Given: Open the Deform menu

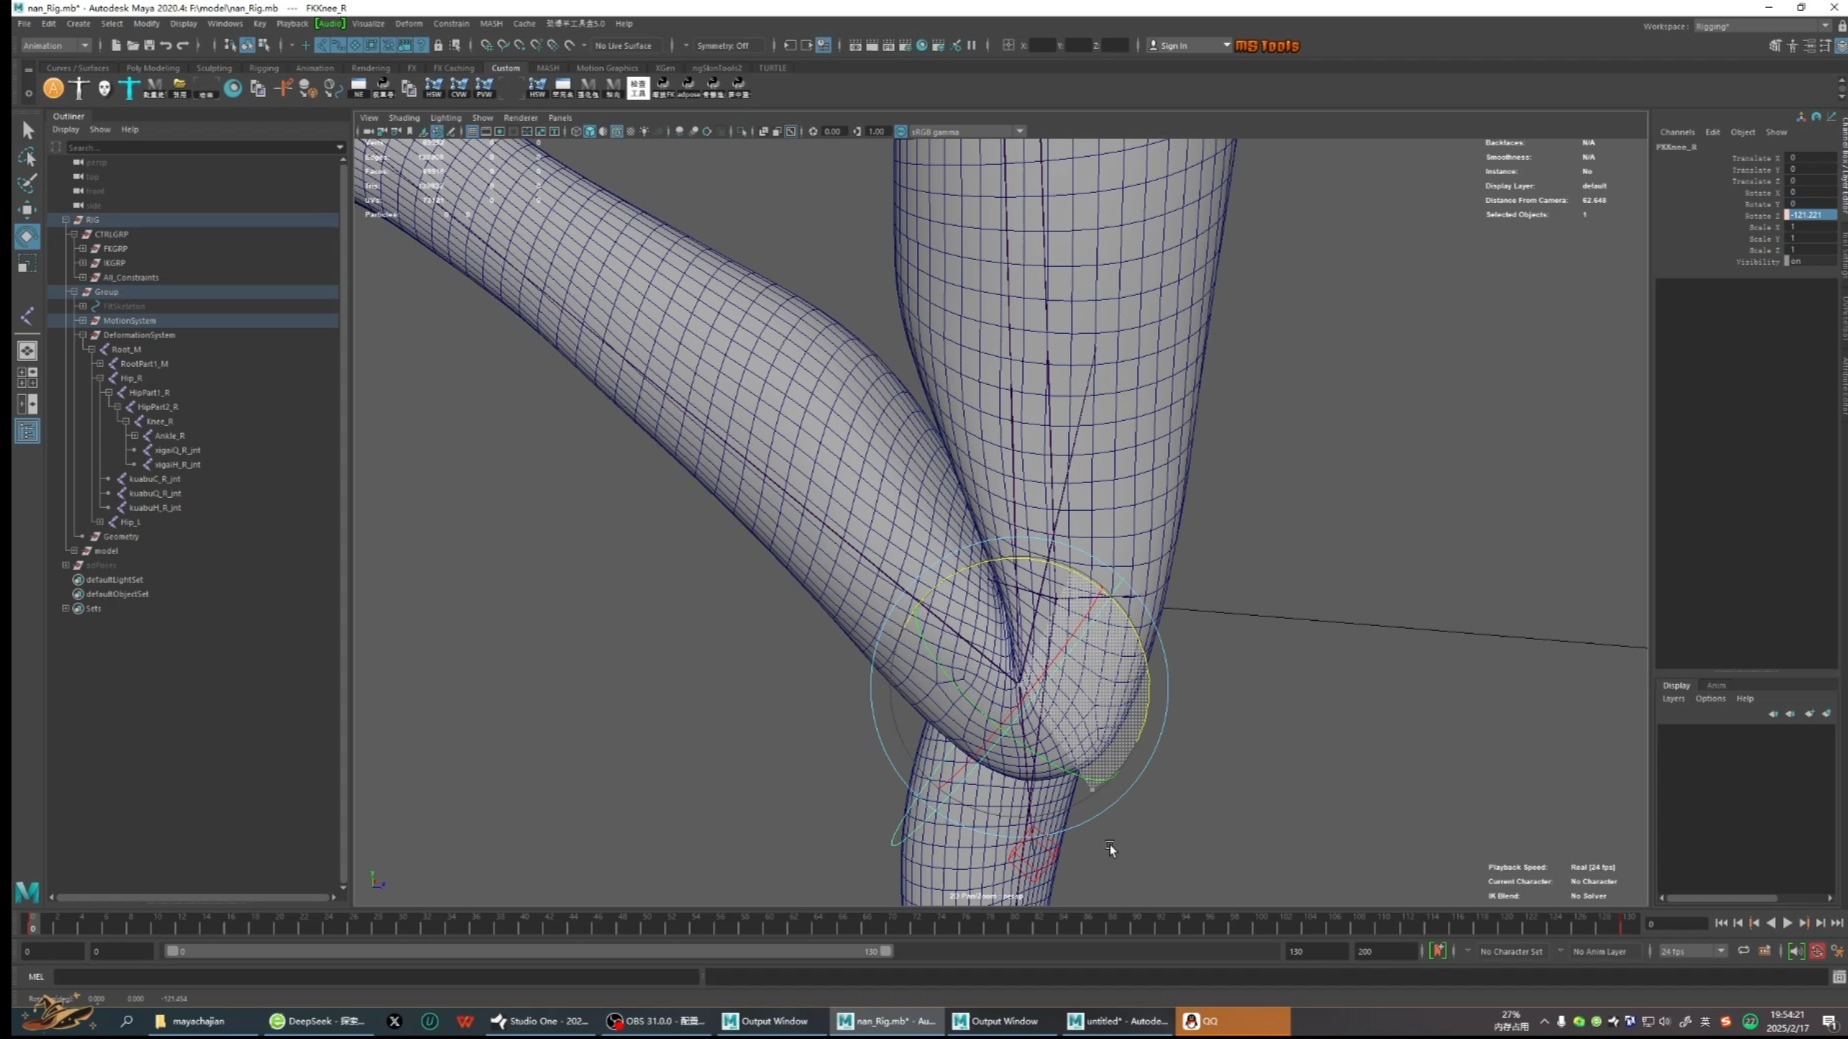Looking at the screenshot, I should [x=408, y=23].
